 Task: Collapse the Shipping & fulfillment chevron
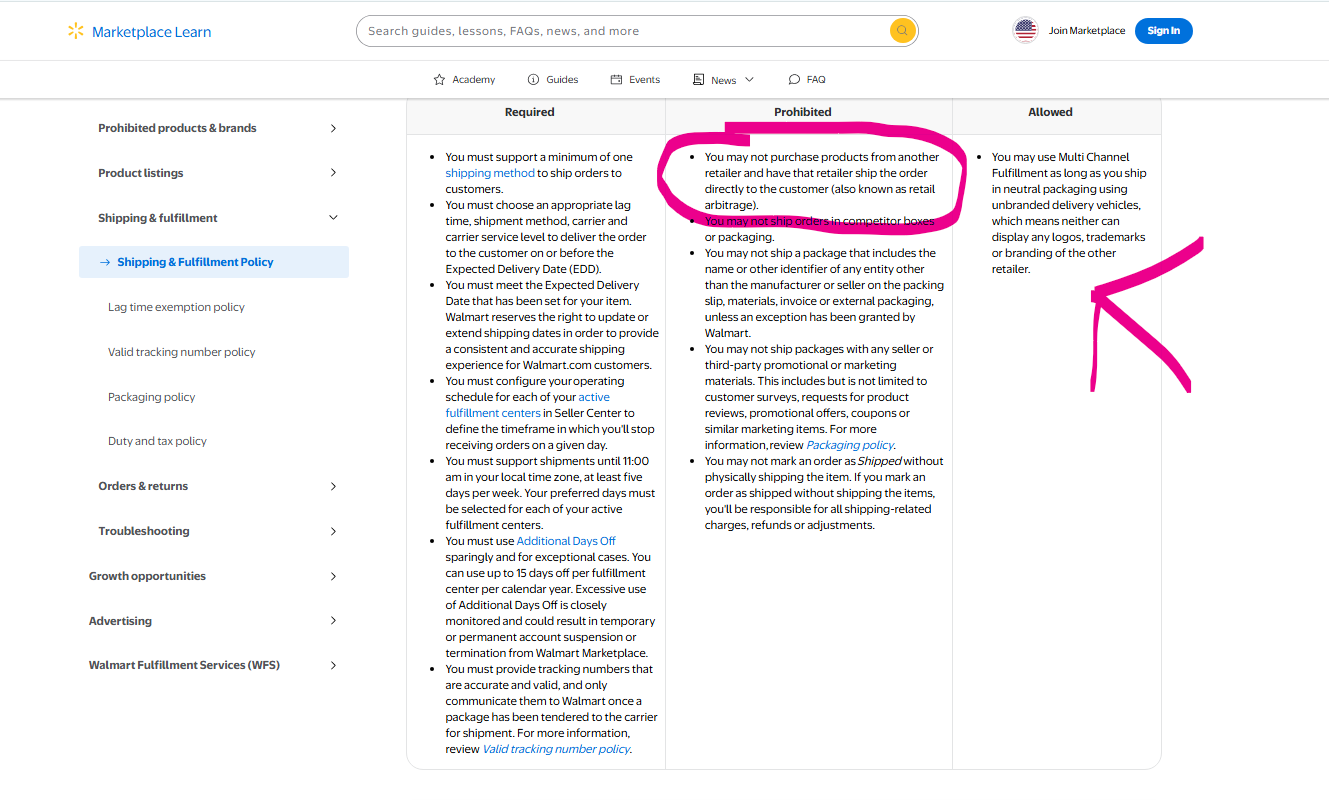(x=333, y=218)
